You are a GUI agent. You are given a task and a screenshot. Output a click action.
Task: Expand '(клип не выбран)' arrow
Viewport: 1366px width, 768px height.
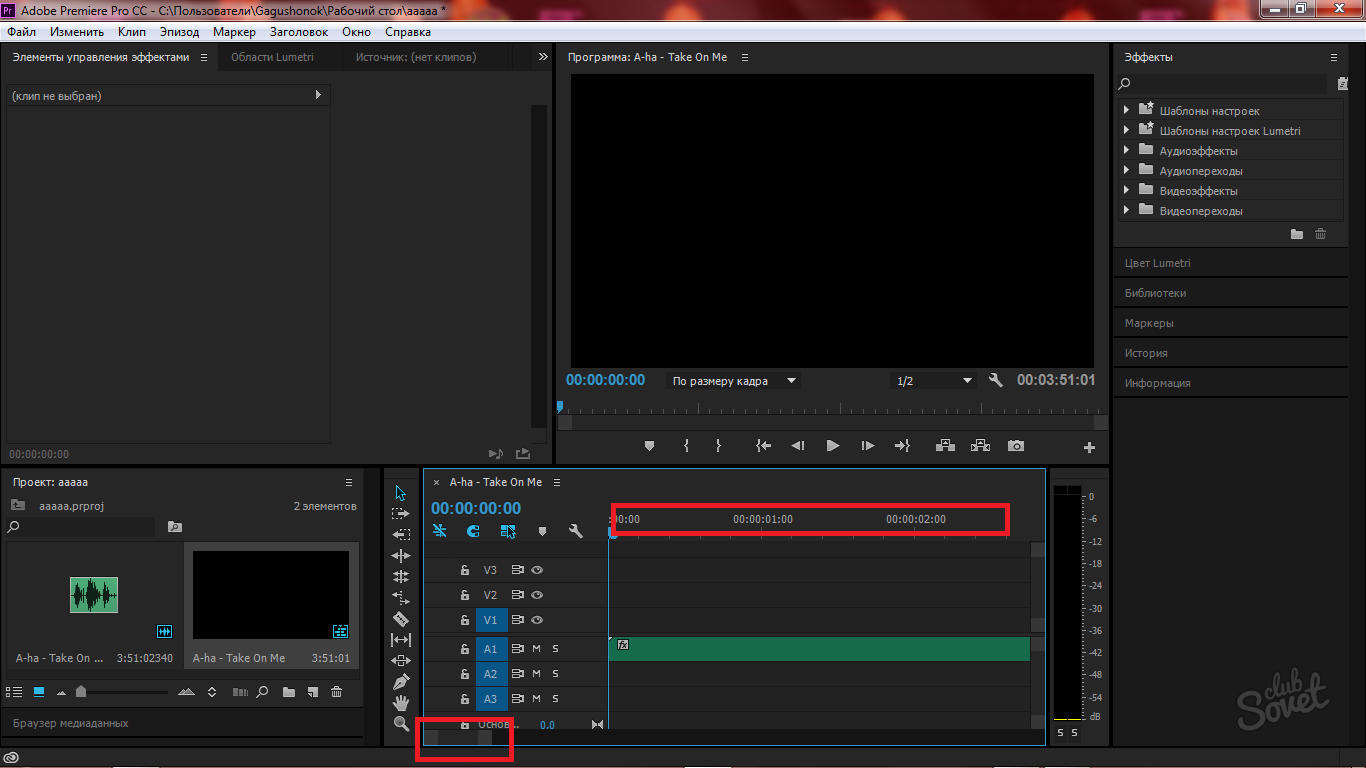[318, 95]
